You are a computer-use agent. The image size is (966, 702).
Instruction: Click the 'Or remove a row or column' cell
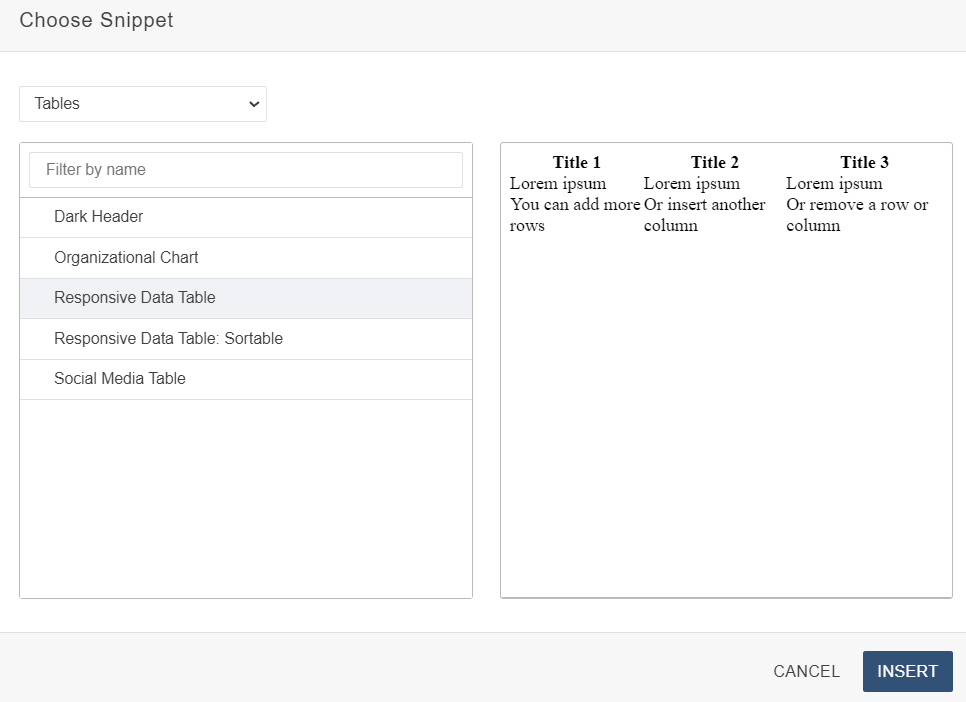[858, 215]
